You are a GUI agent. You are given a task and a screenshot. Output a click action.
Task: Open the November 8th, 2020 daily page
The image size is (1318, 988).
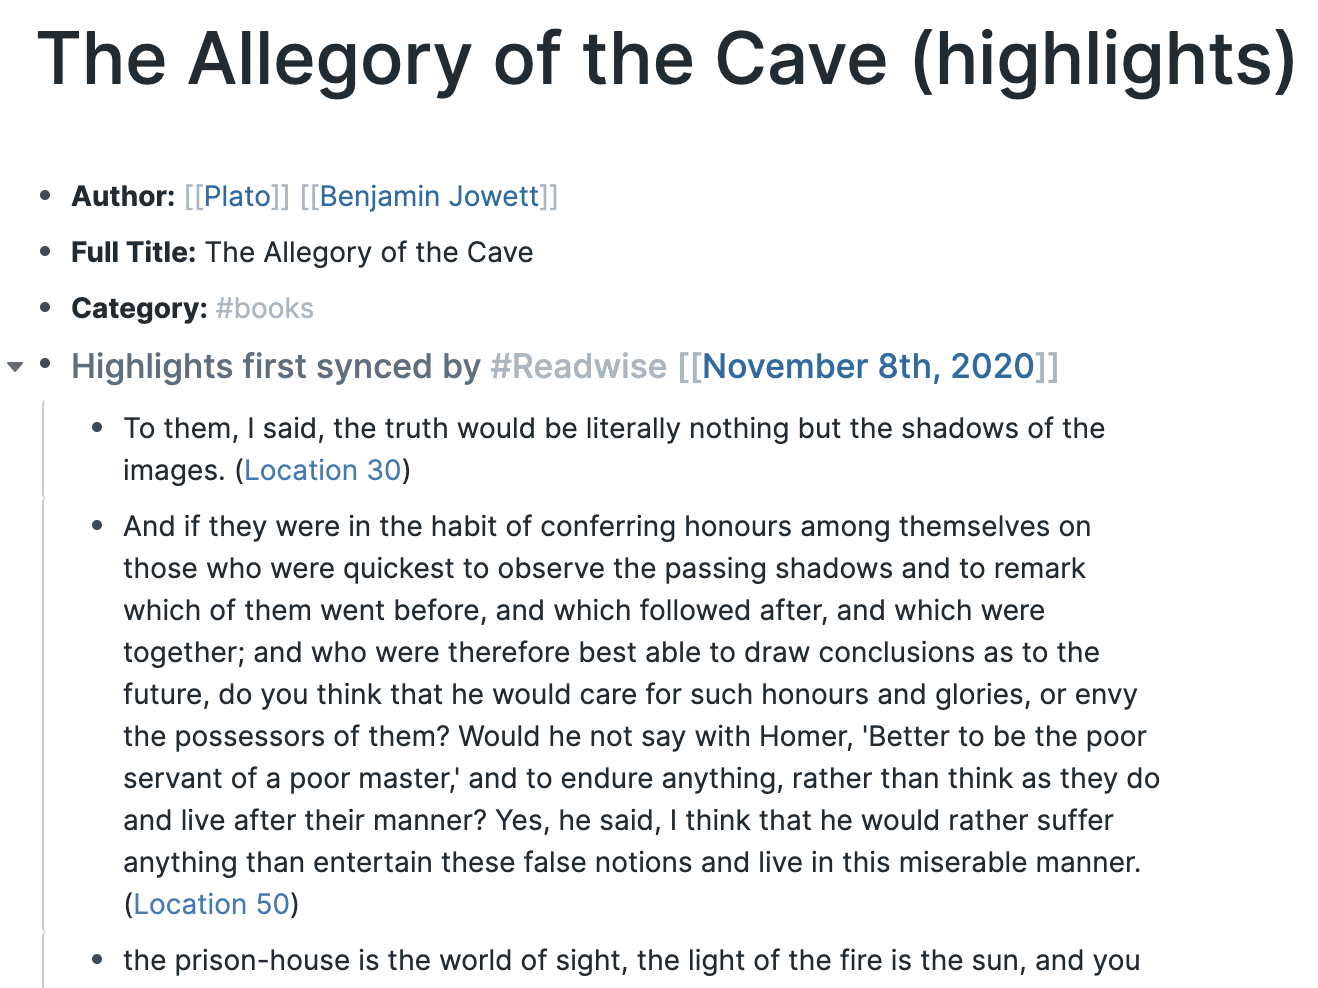coord(868,366)
